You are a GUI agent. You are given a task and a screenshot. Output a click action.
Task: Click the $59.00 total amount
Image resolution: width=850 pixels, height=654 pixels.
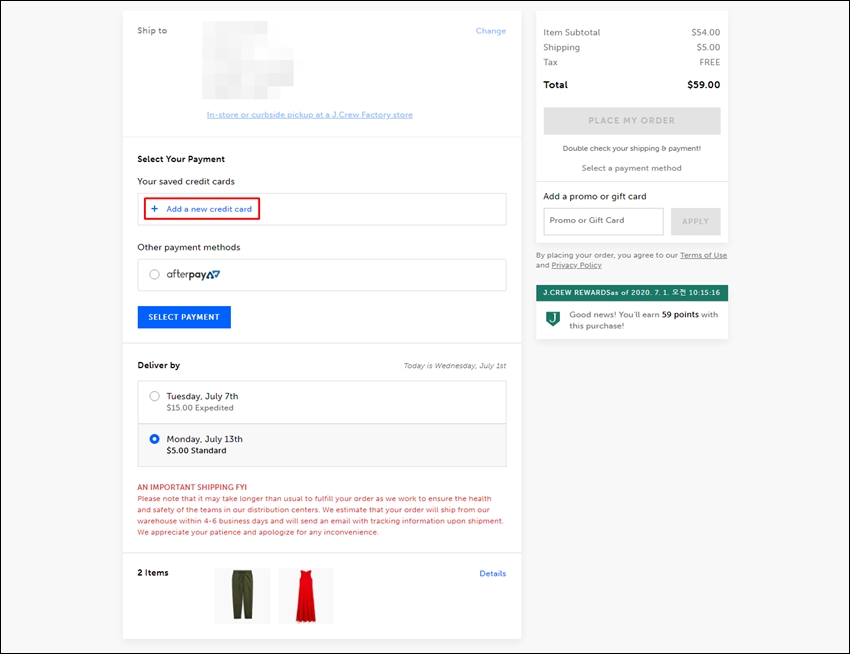[704, 85]
